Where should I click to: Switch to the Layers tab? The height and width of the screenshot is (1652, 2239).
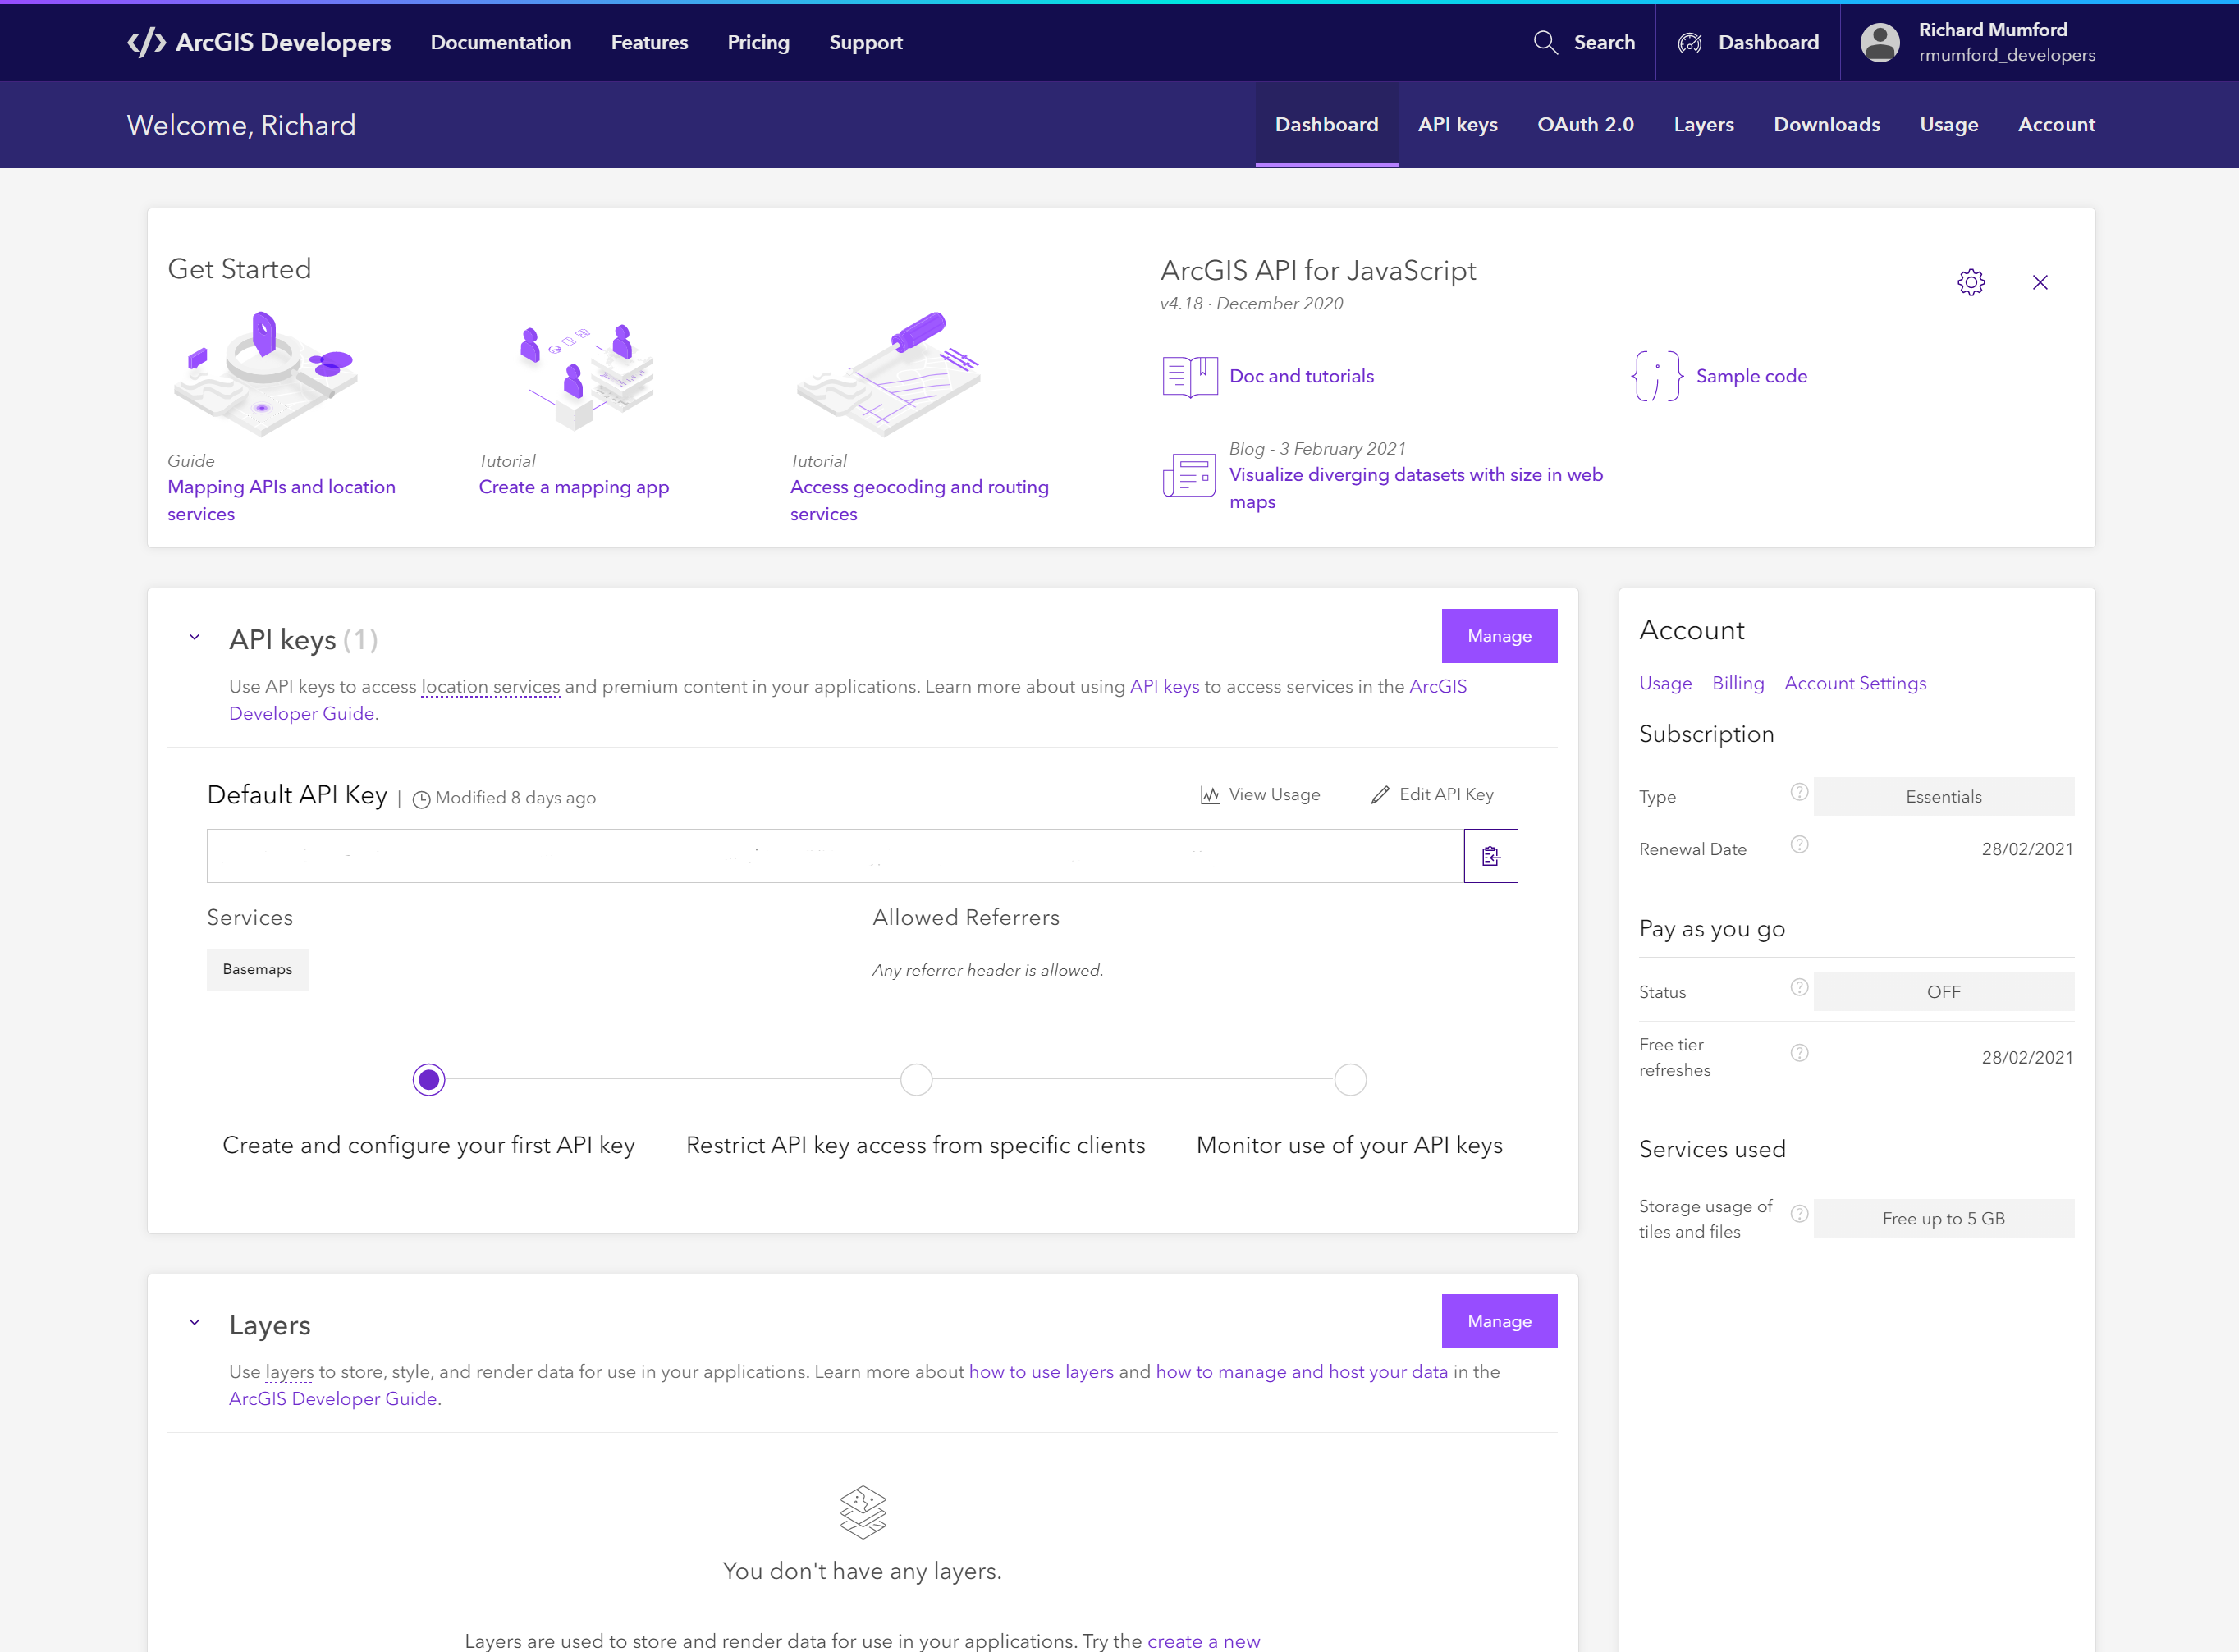[x=1704, y=124]
